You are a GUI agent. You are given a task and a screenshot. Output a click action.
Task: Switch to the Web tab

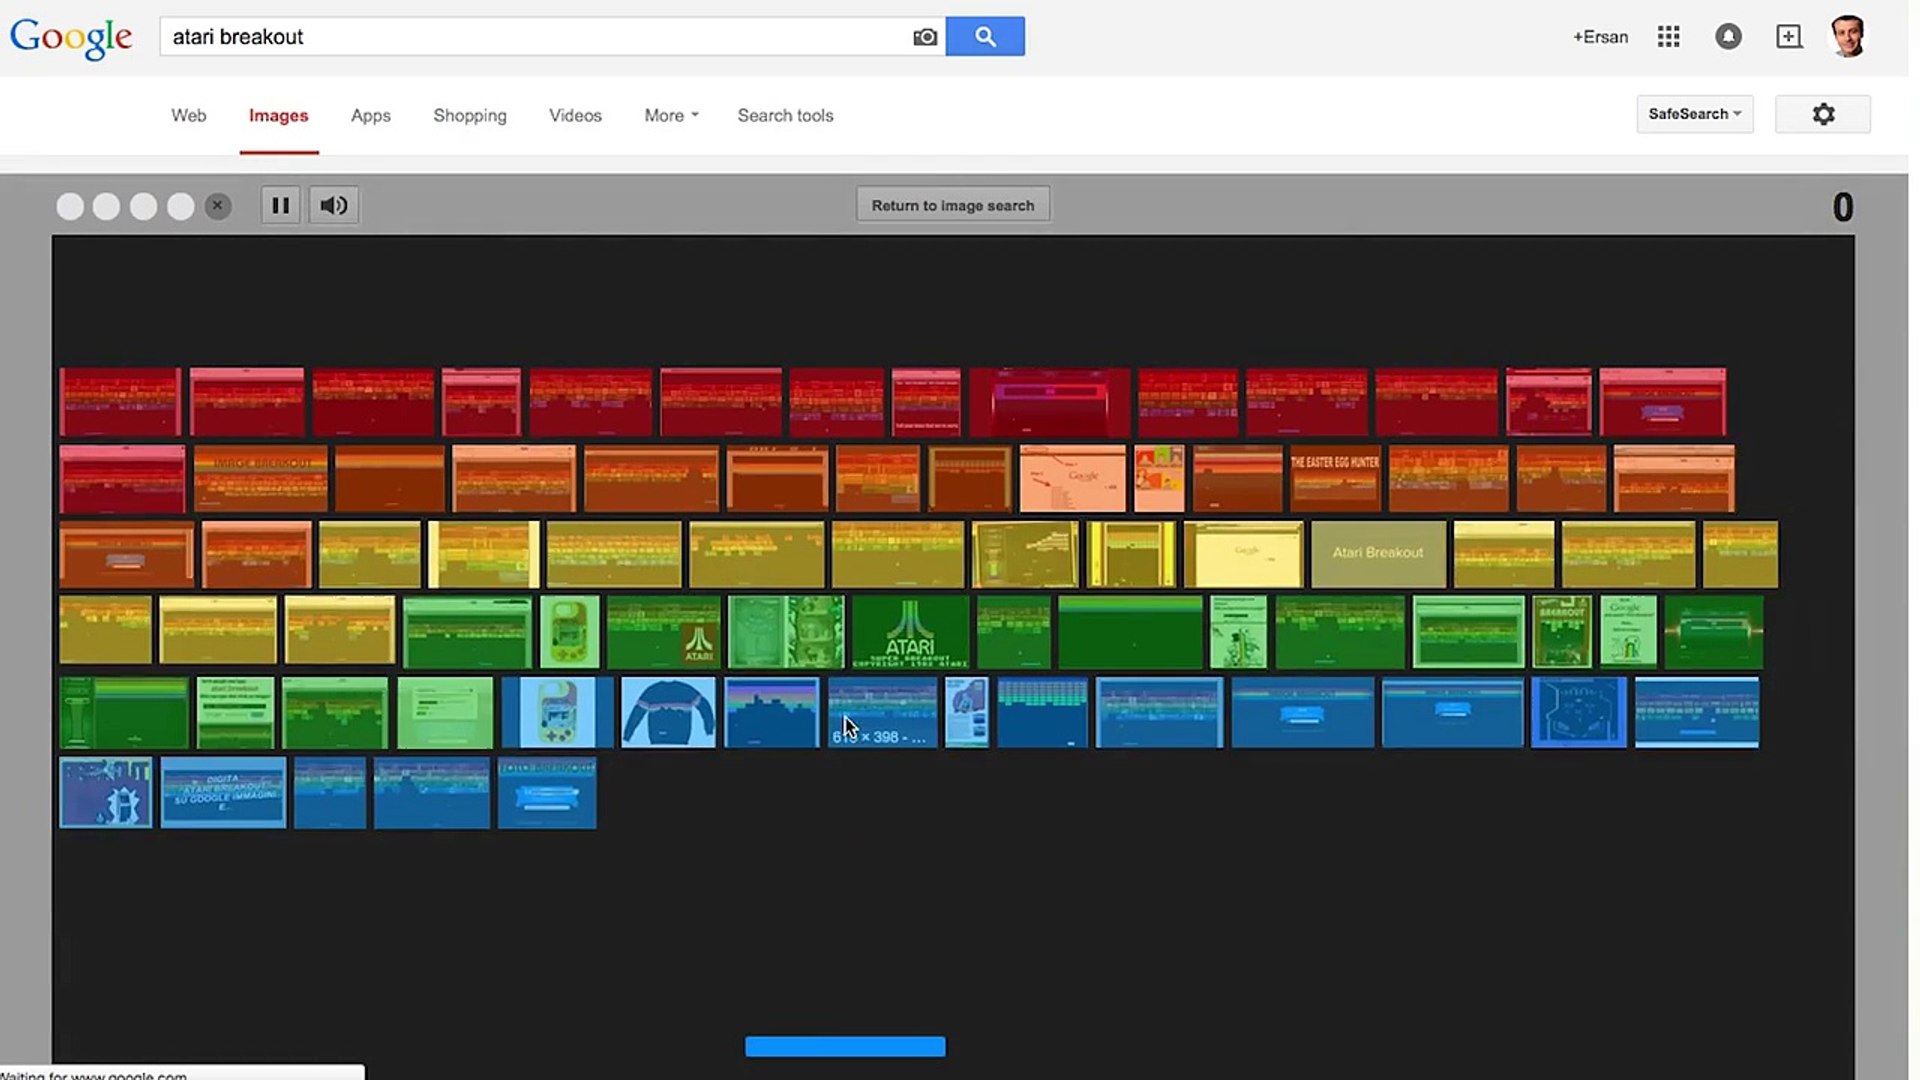[188, 116]
